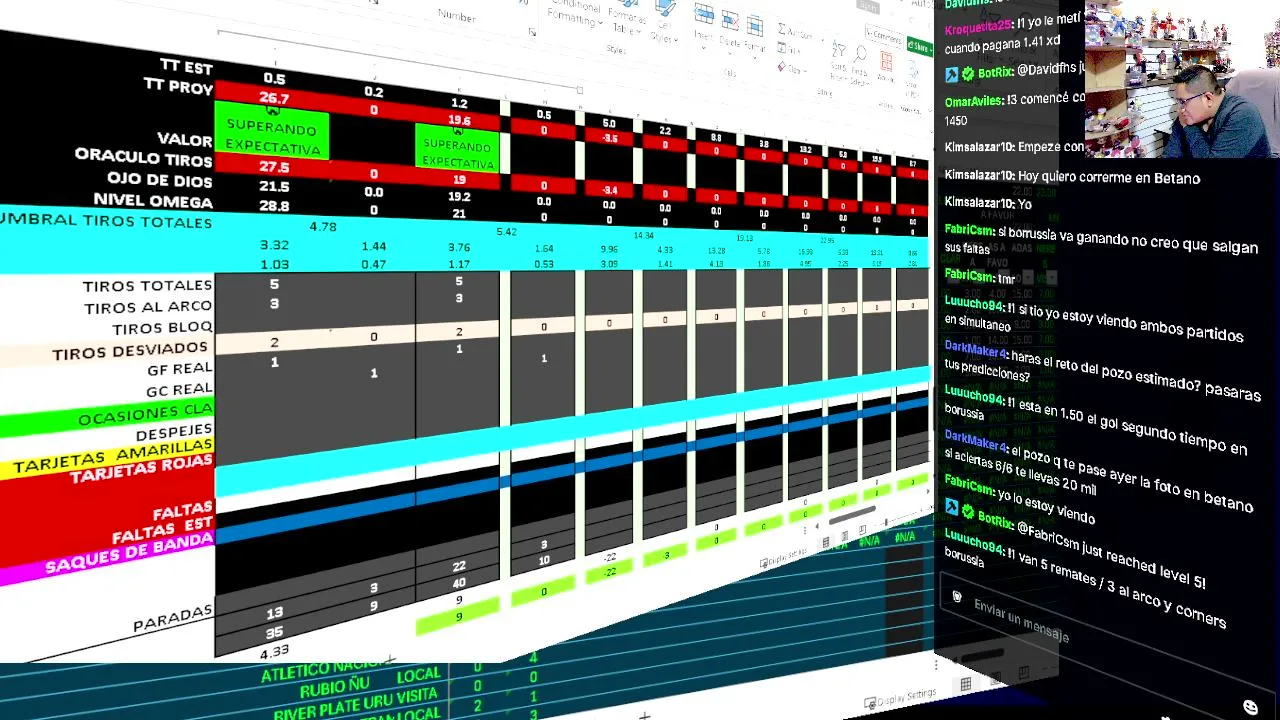
Task: Select the cyan cell showing 4.78
Action: point(322,227)
